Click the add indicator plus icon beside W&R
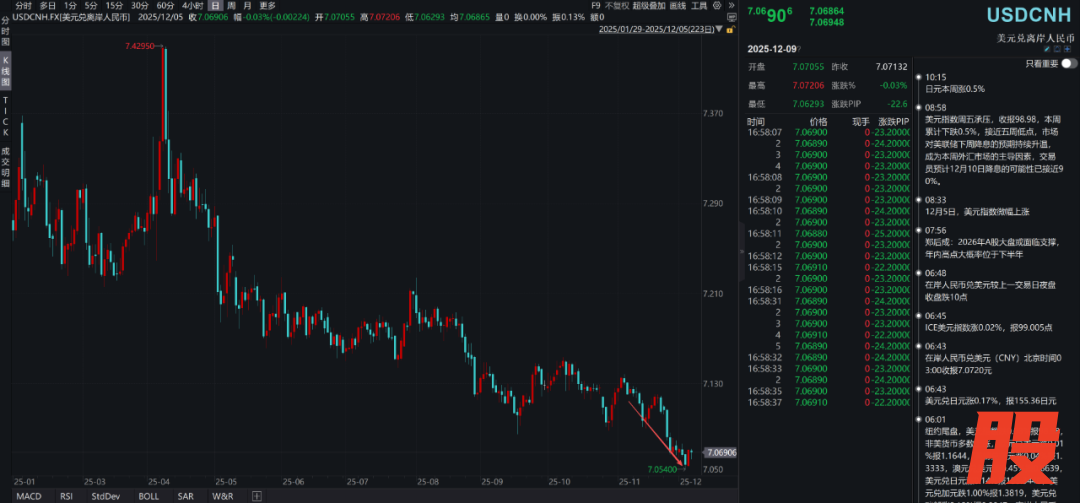The height and width of the screenshot is (503, 1080). pos(256,496)
